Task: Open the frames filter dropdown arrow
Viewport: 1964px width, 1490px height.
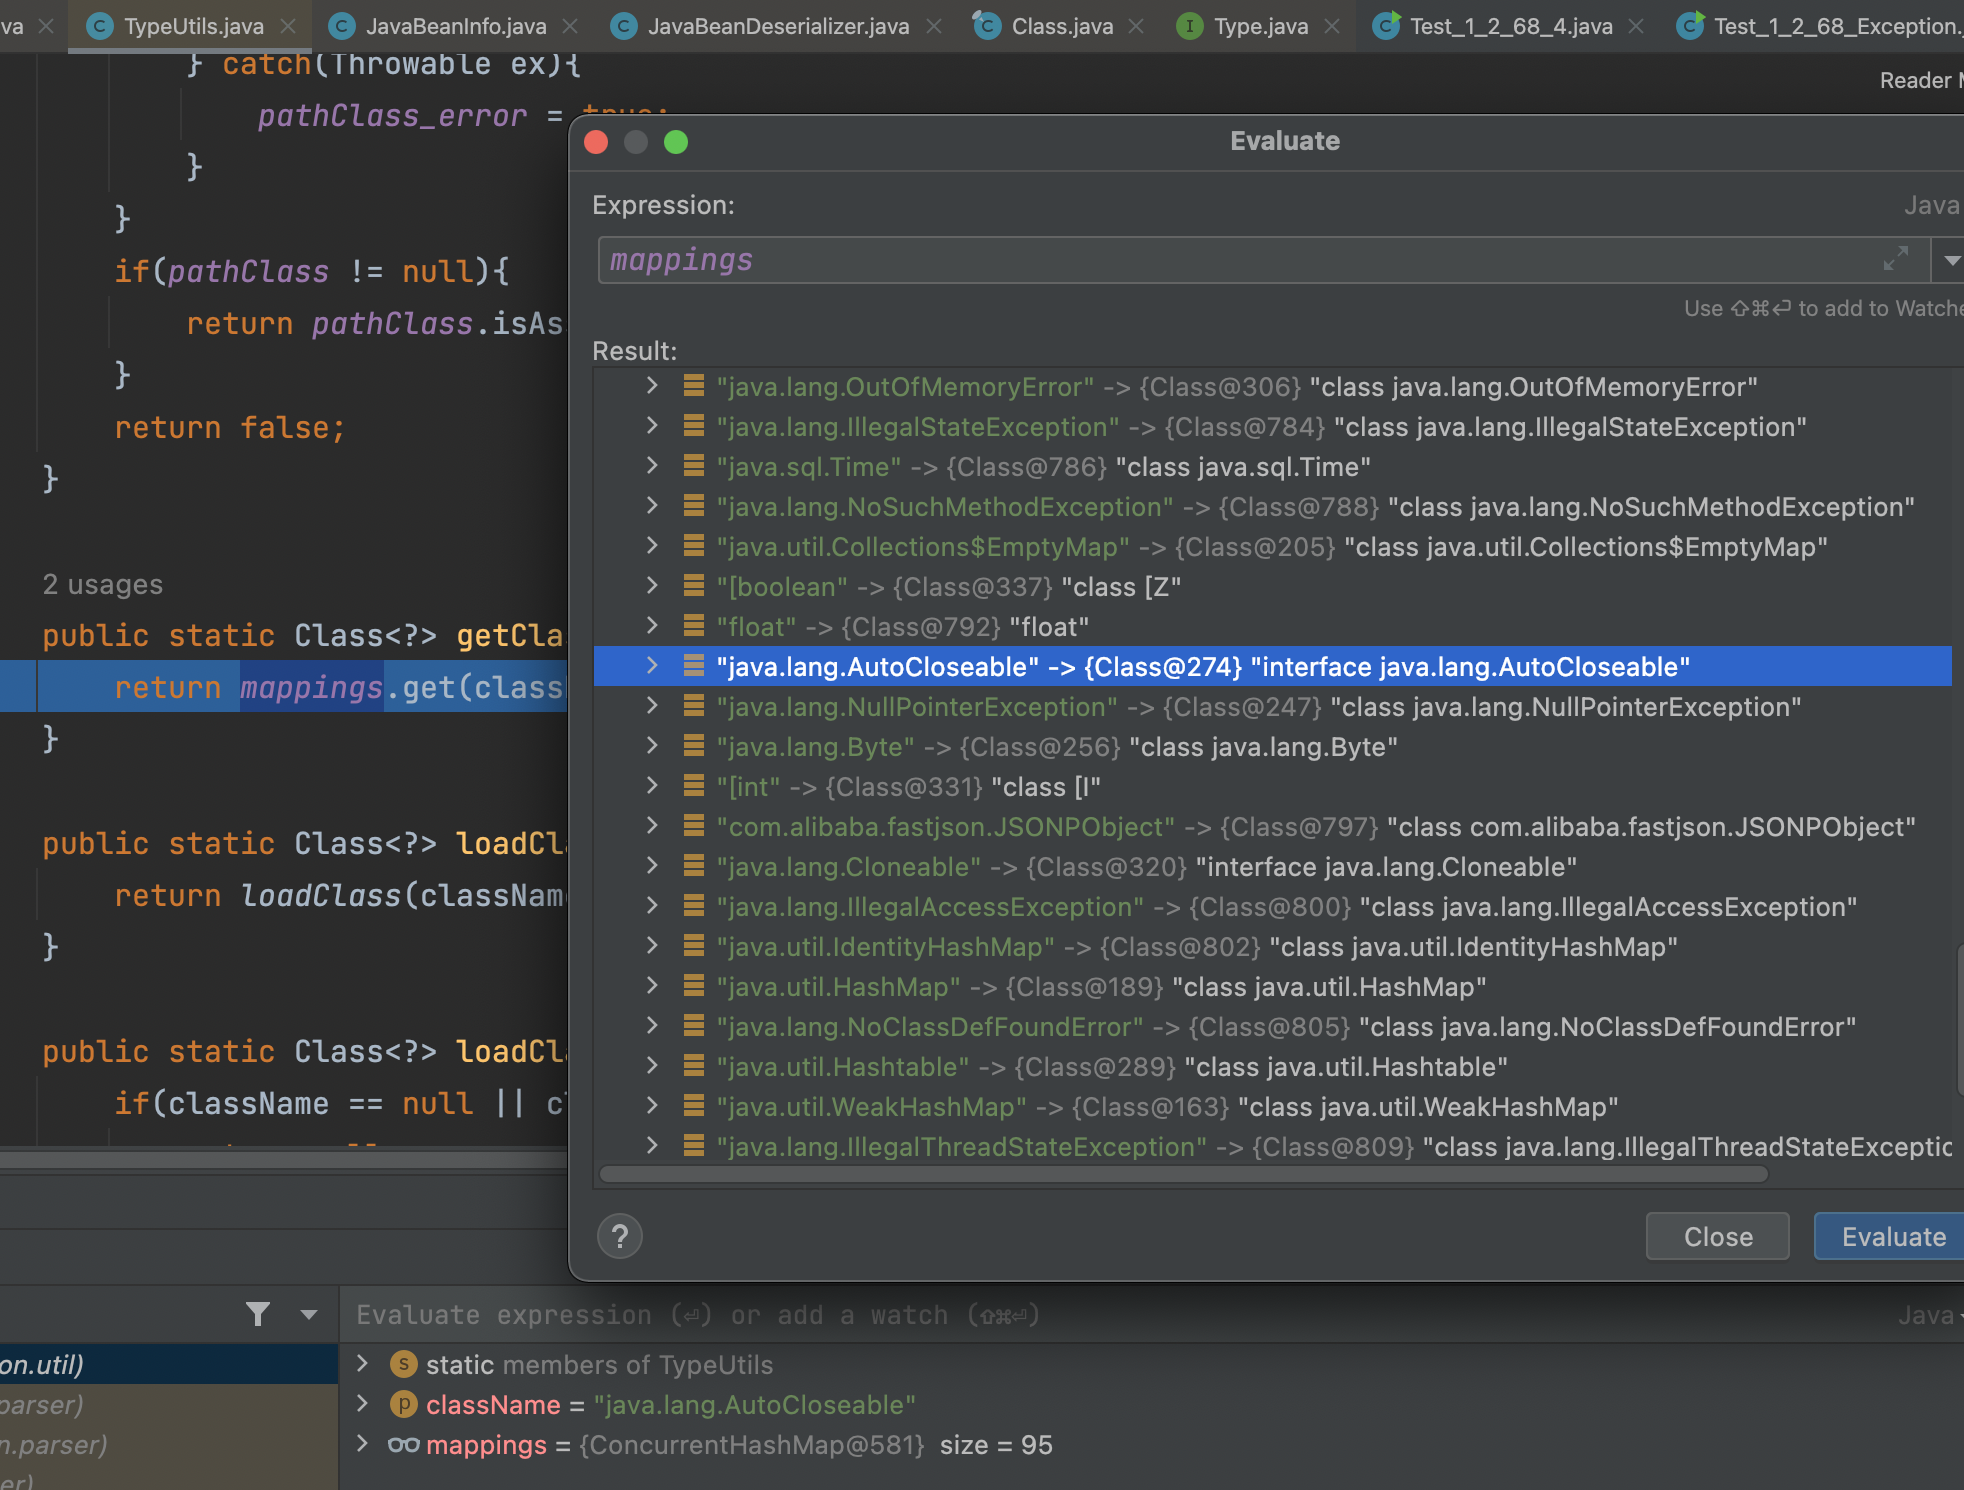Action: pos(309,1314)
